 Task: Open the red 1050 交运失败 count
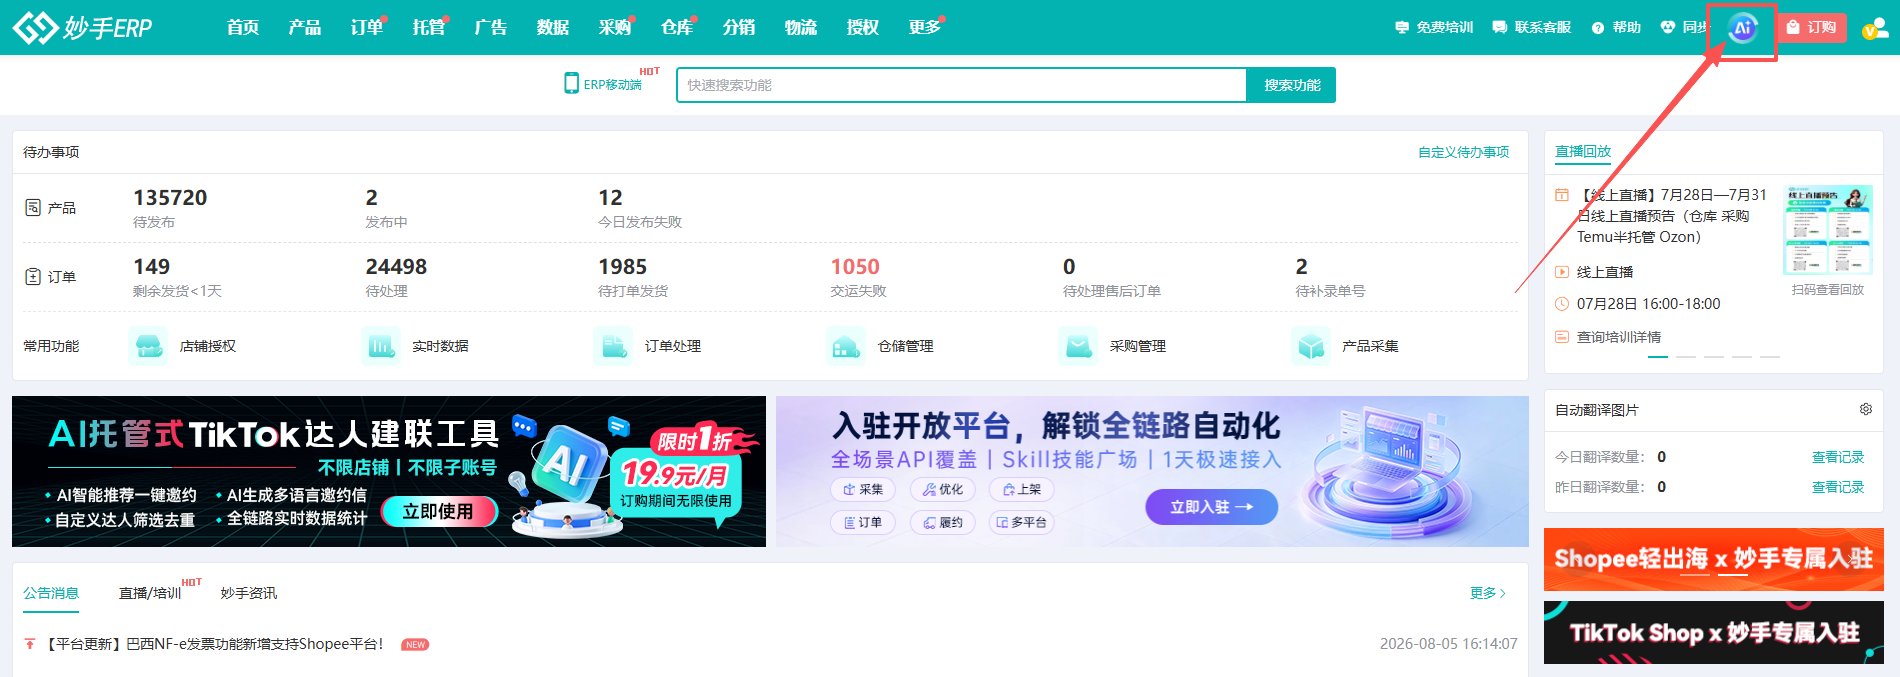858,277
